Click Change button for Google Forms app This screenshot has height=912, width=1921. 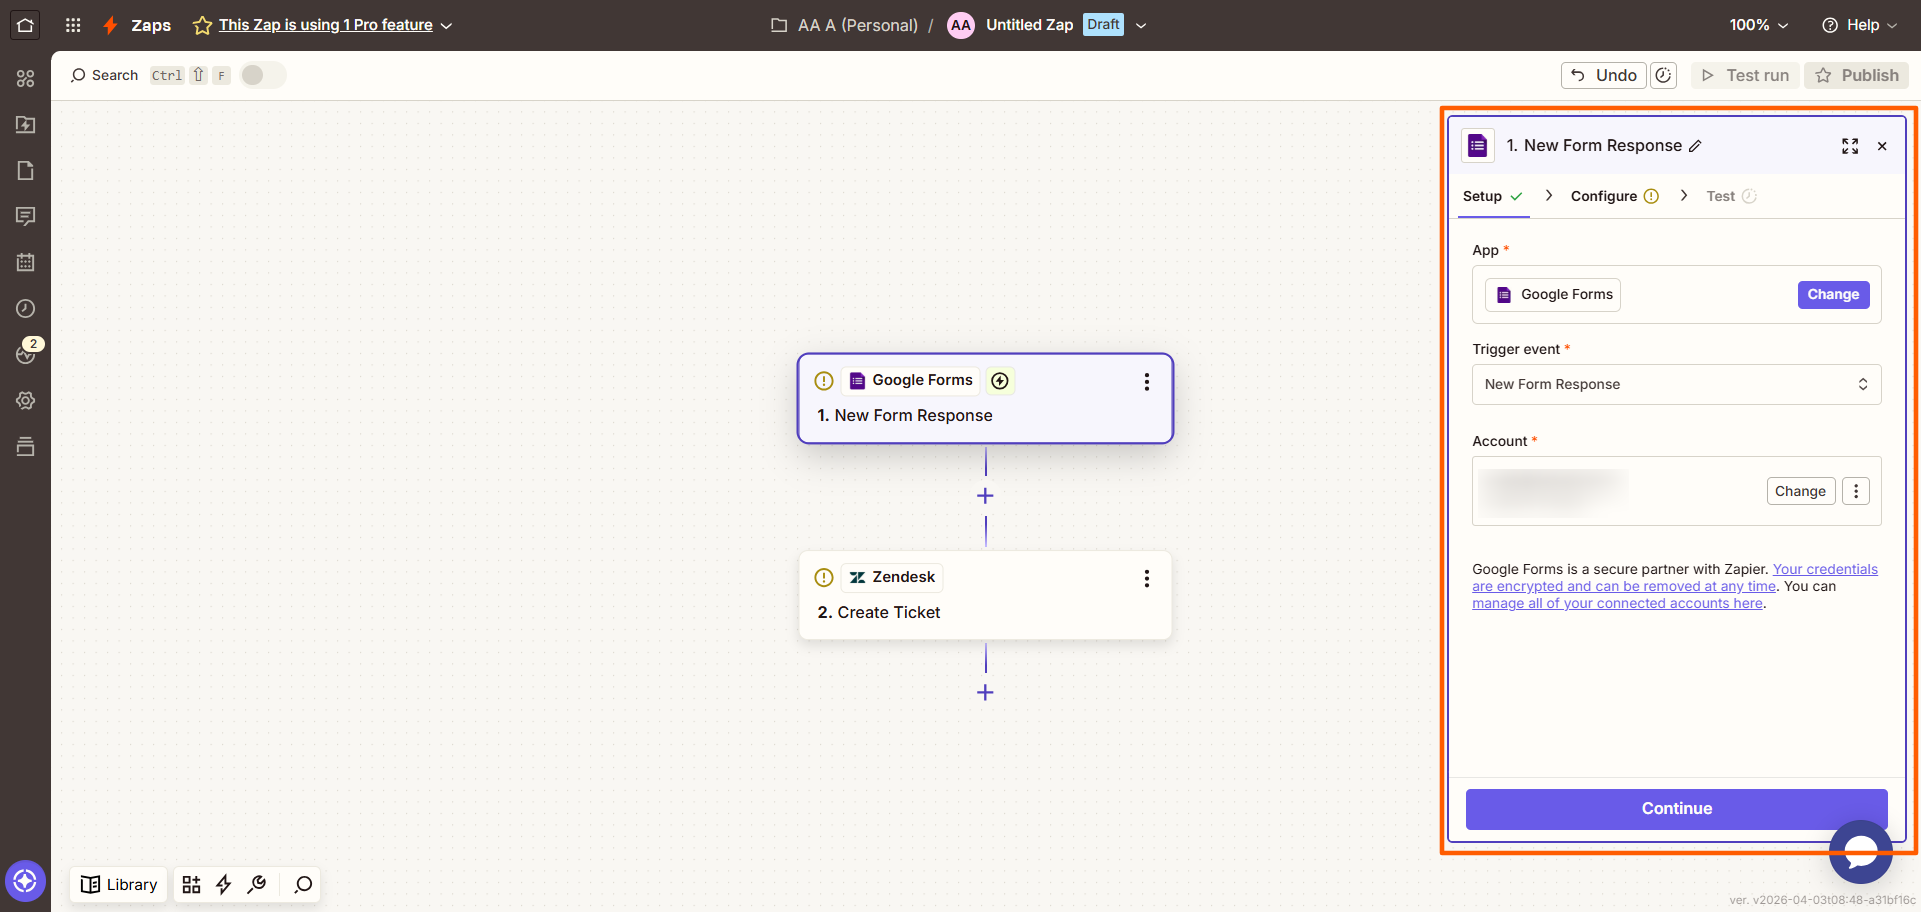[x=1833, y=295]
